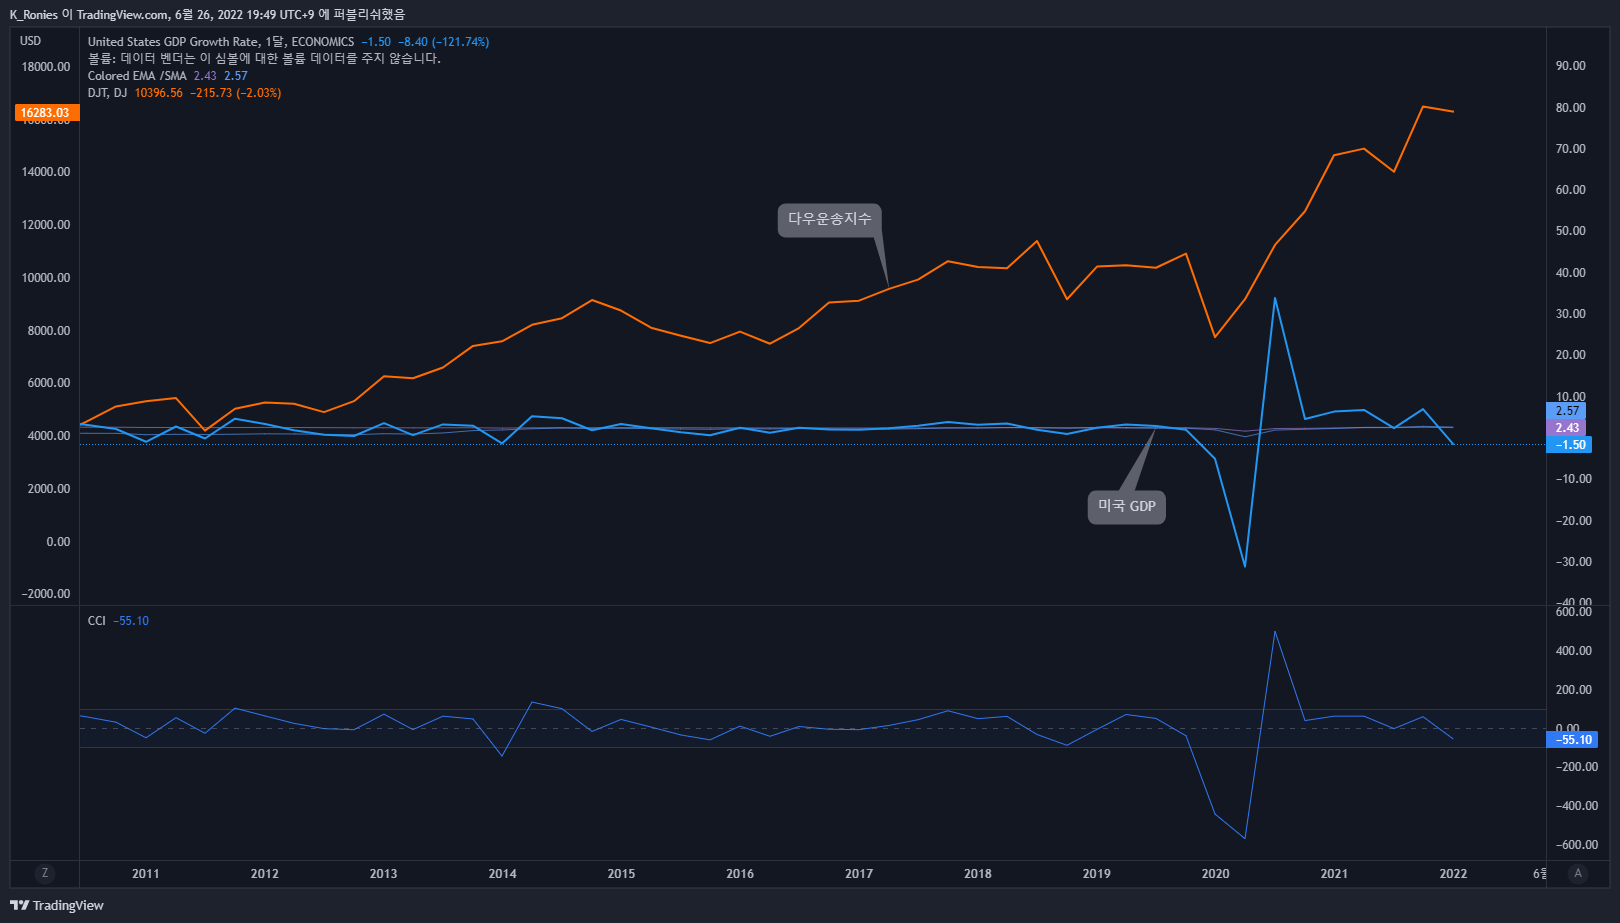Select the DJT, DJ symbol legend
This screenshot has height=923, width=1620.
pyautogui.click(x=108, y=93)
